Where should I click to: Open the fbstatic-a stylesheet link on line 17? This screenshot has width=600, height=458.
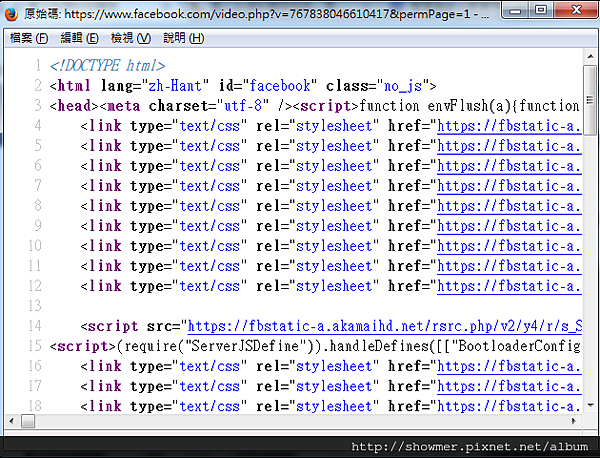[509, 386]
